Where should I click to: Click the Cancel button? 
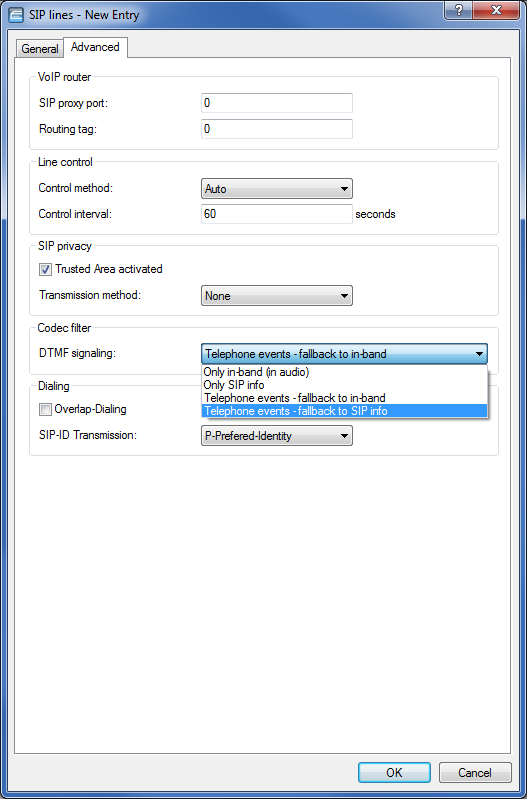point(475,773)
